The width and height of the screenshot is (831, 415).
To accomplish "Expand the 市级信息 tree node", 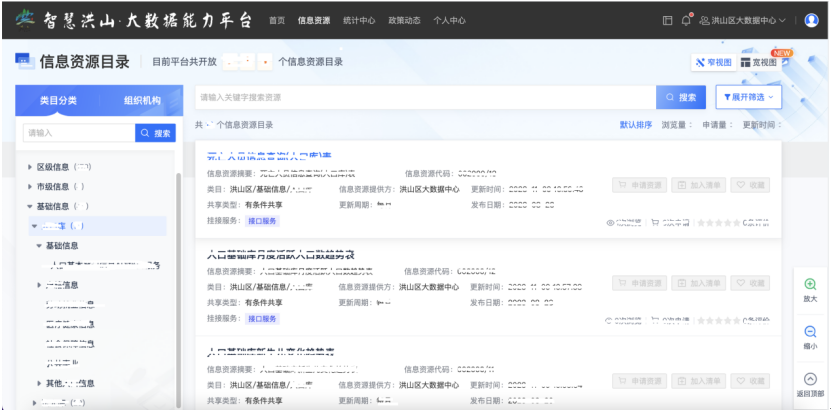I will (30, 187).
